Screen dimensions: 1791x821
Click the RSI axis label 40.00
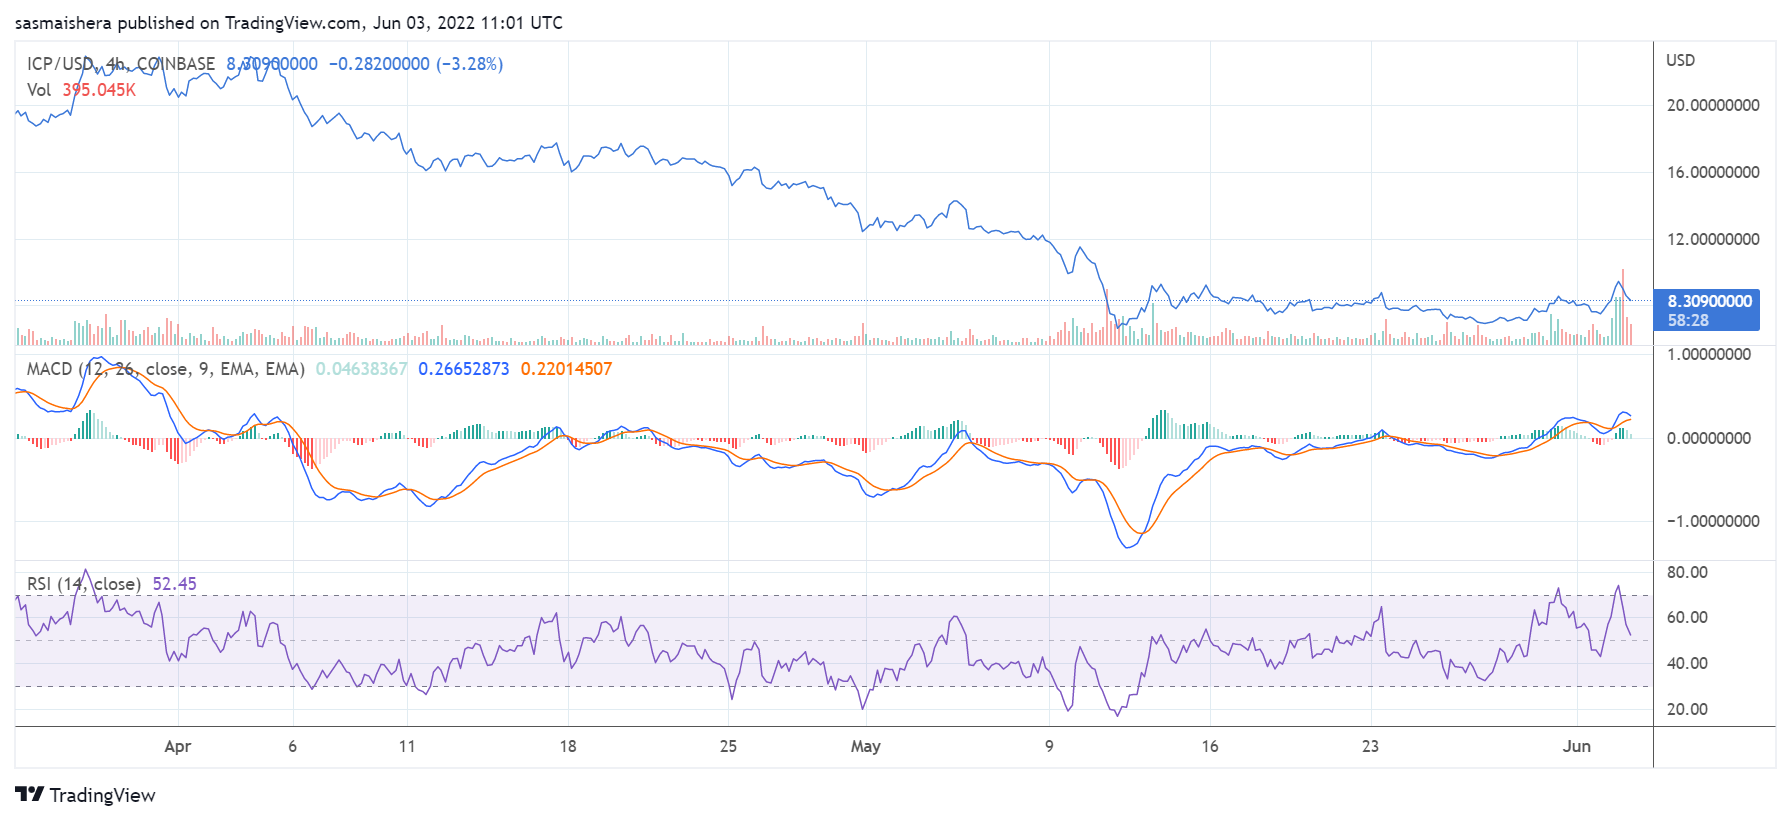[1687, 663]
